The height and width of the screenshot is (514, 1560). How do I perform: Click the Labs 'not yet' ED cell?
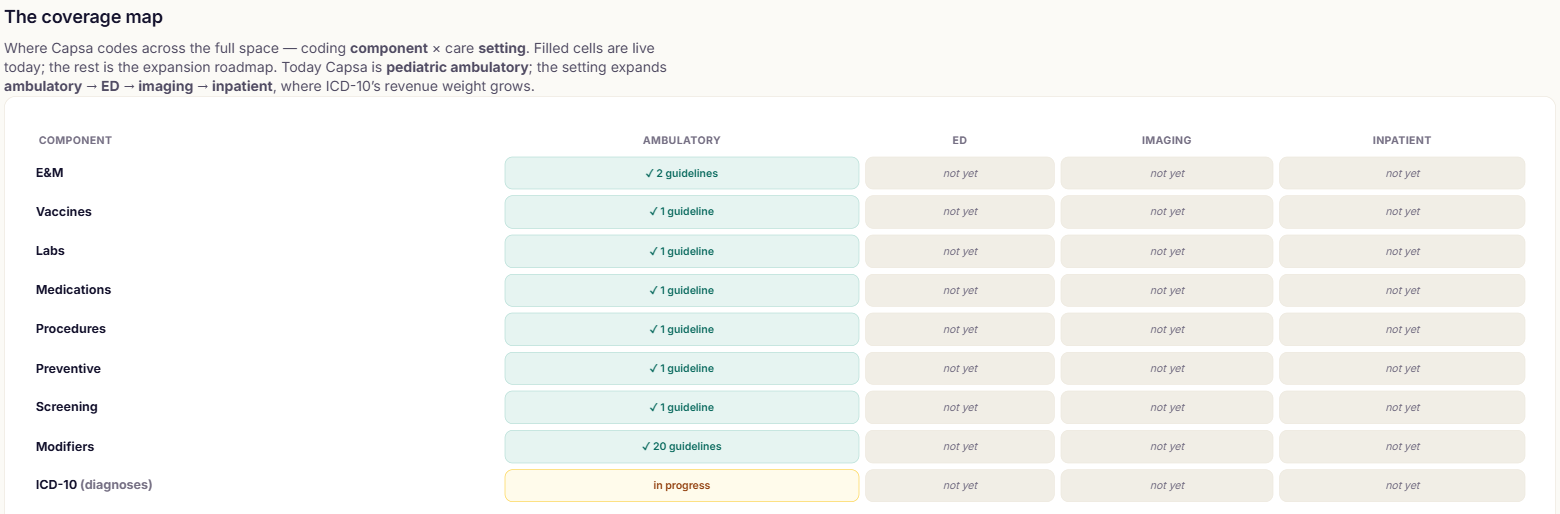click(960, 251)
